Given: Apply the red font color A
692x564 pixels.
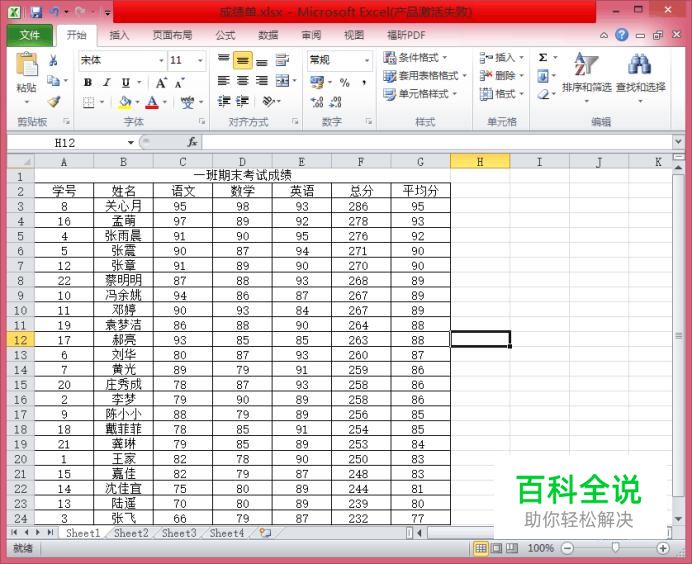Looking at the screenshot, I should (x=152, y=102).
